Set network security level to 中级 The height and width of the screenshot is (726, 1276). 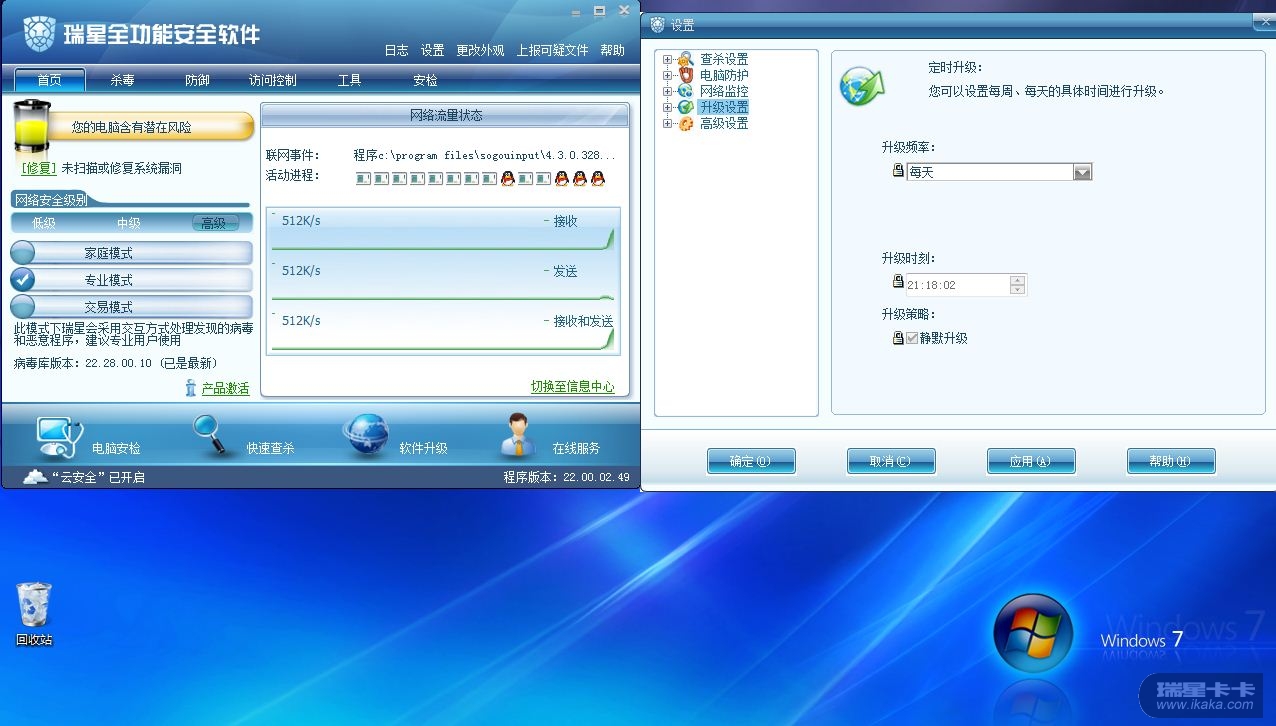pos(129,223)
